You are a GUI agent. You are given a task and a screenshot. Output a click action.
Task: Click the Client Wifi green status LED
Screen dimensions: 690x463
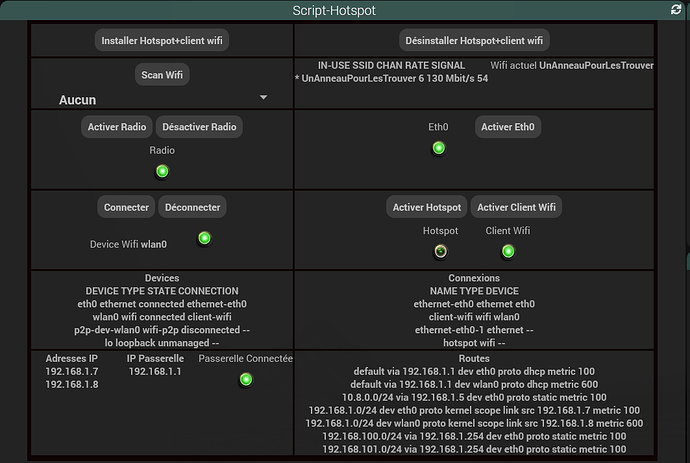508,251
